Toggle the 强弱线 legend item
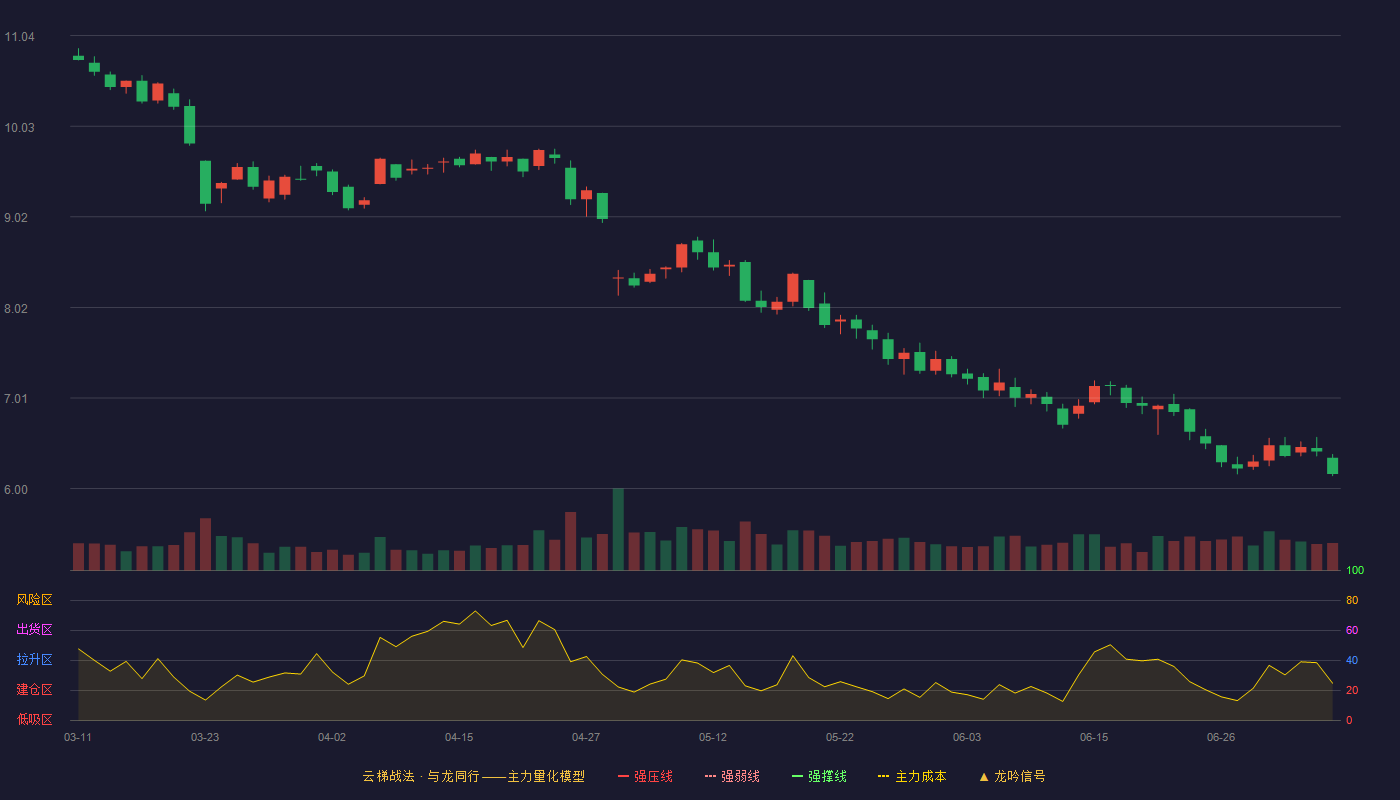This screenshot has width=1400, height=800. click(732, 776)
